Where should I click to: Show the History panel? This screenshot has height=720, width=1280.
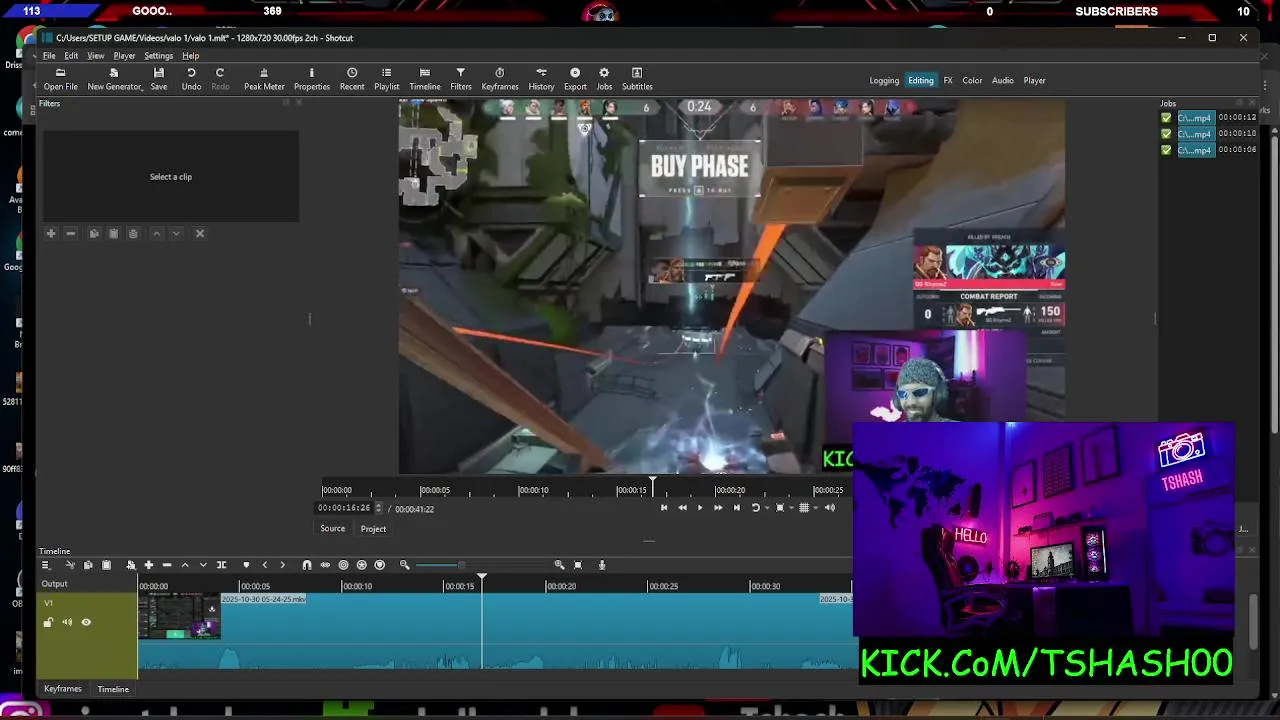coord(541,79)
